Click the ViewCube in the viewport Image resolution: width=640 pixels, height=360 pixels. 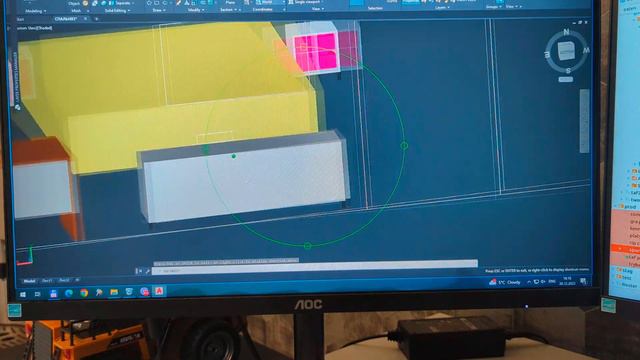point(567,51)
